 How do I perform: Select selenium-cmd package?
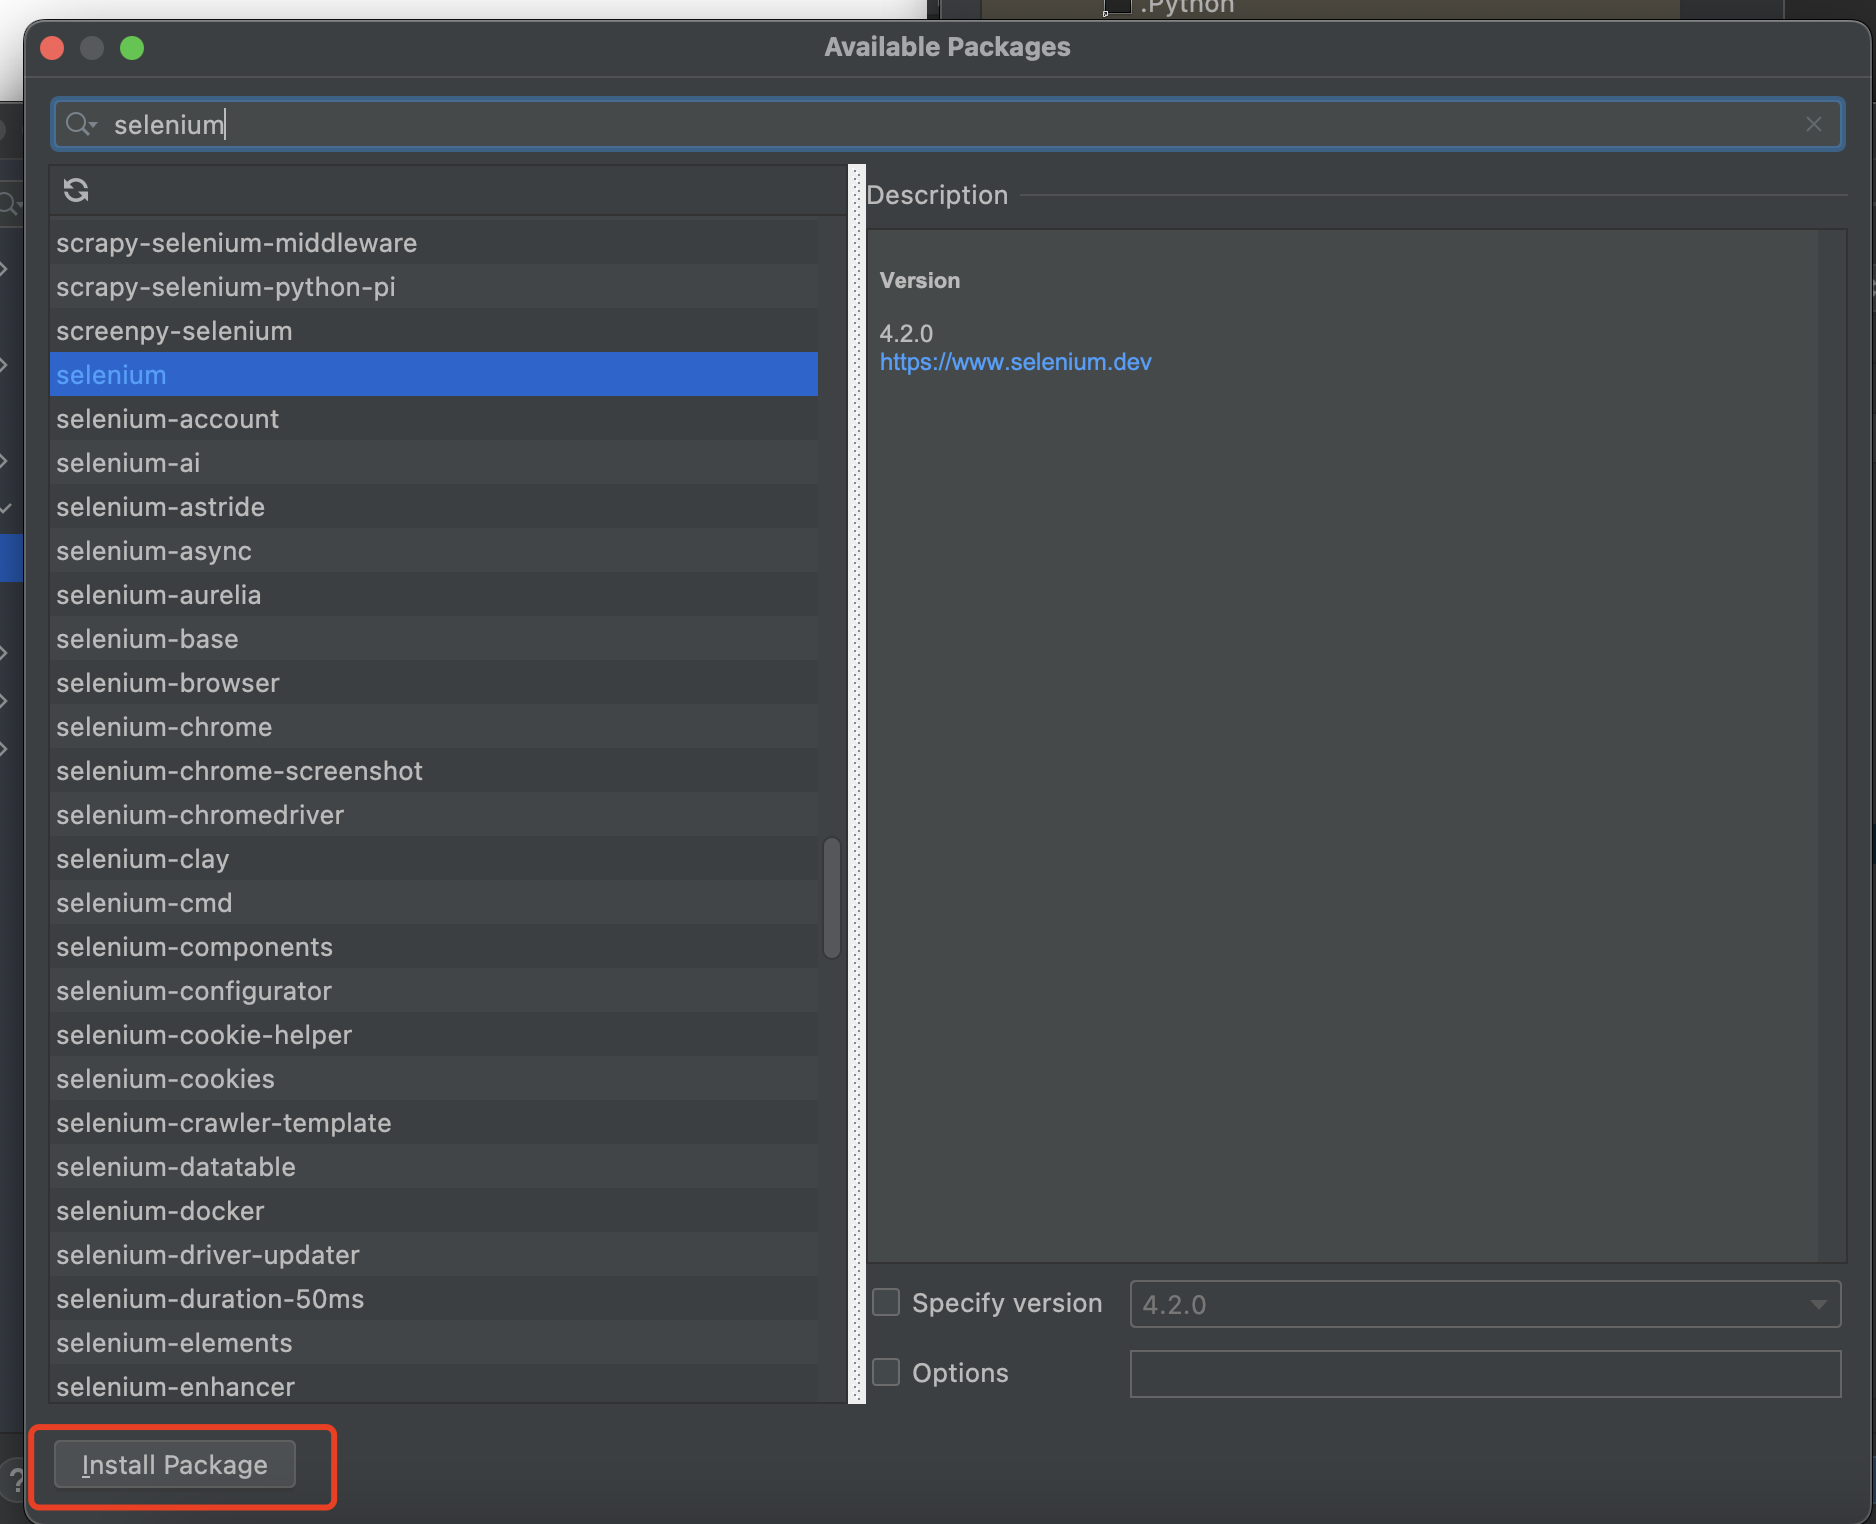pos(434,902)
